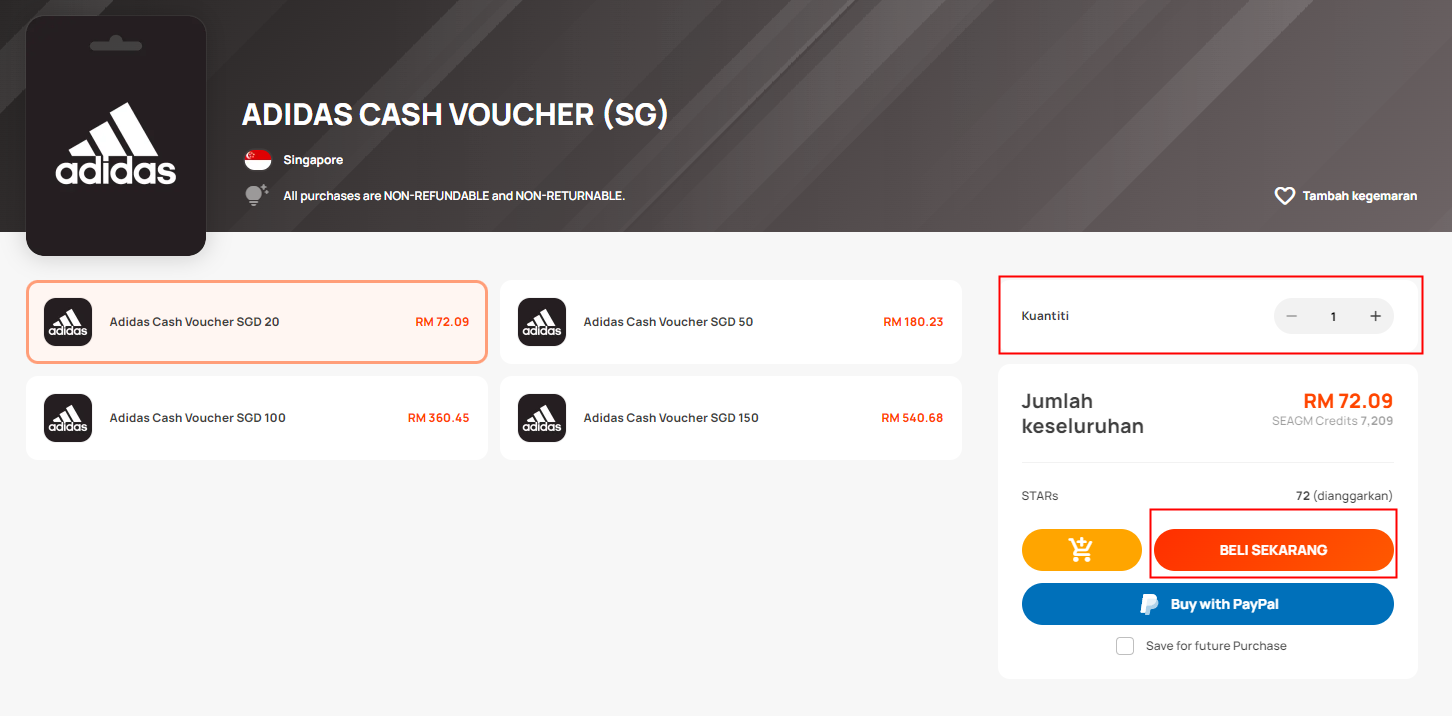
Task: Click the Adidas logo on SGD 50 voucher
Action: point(542,322)
